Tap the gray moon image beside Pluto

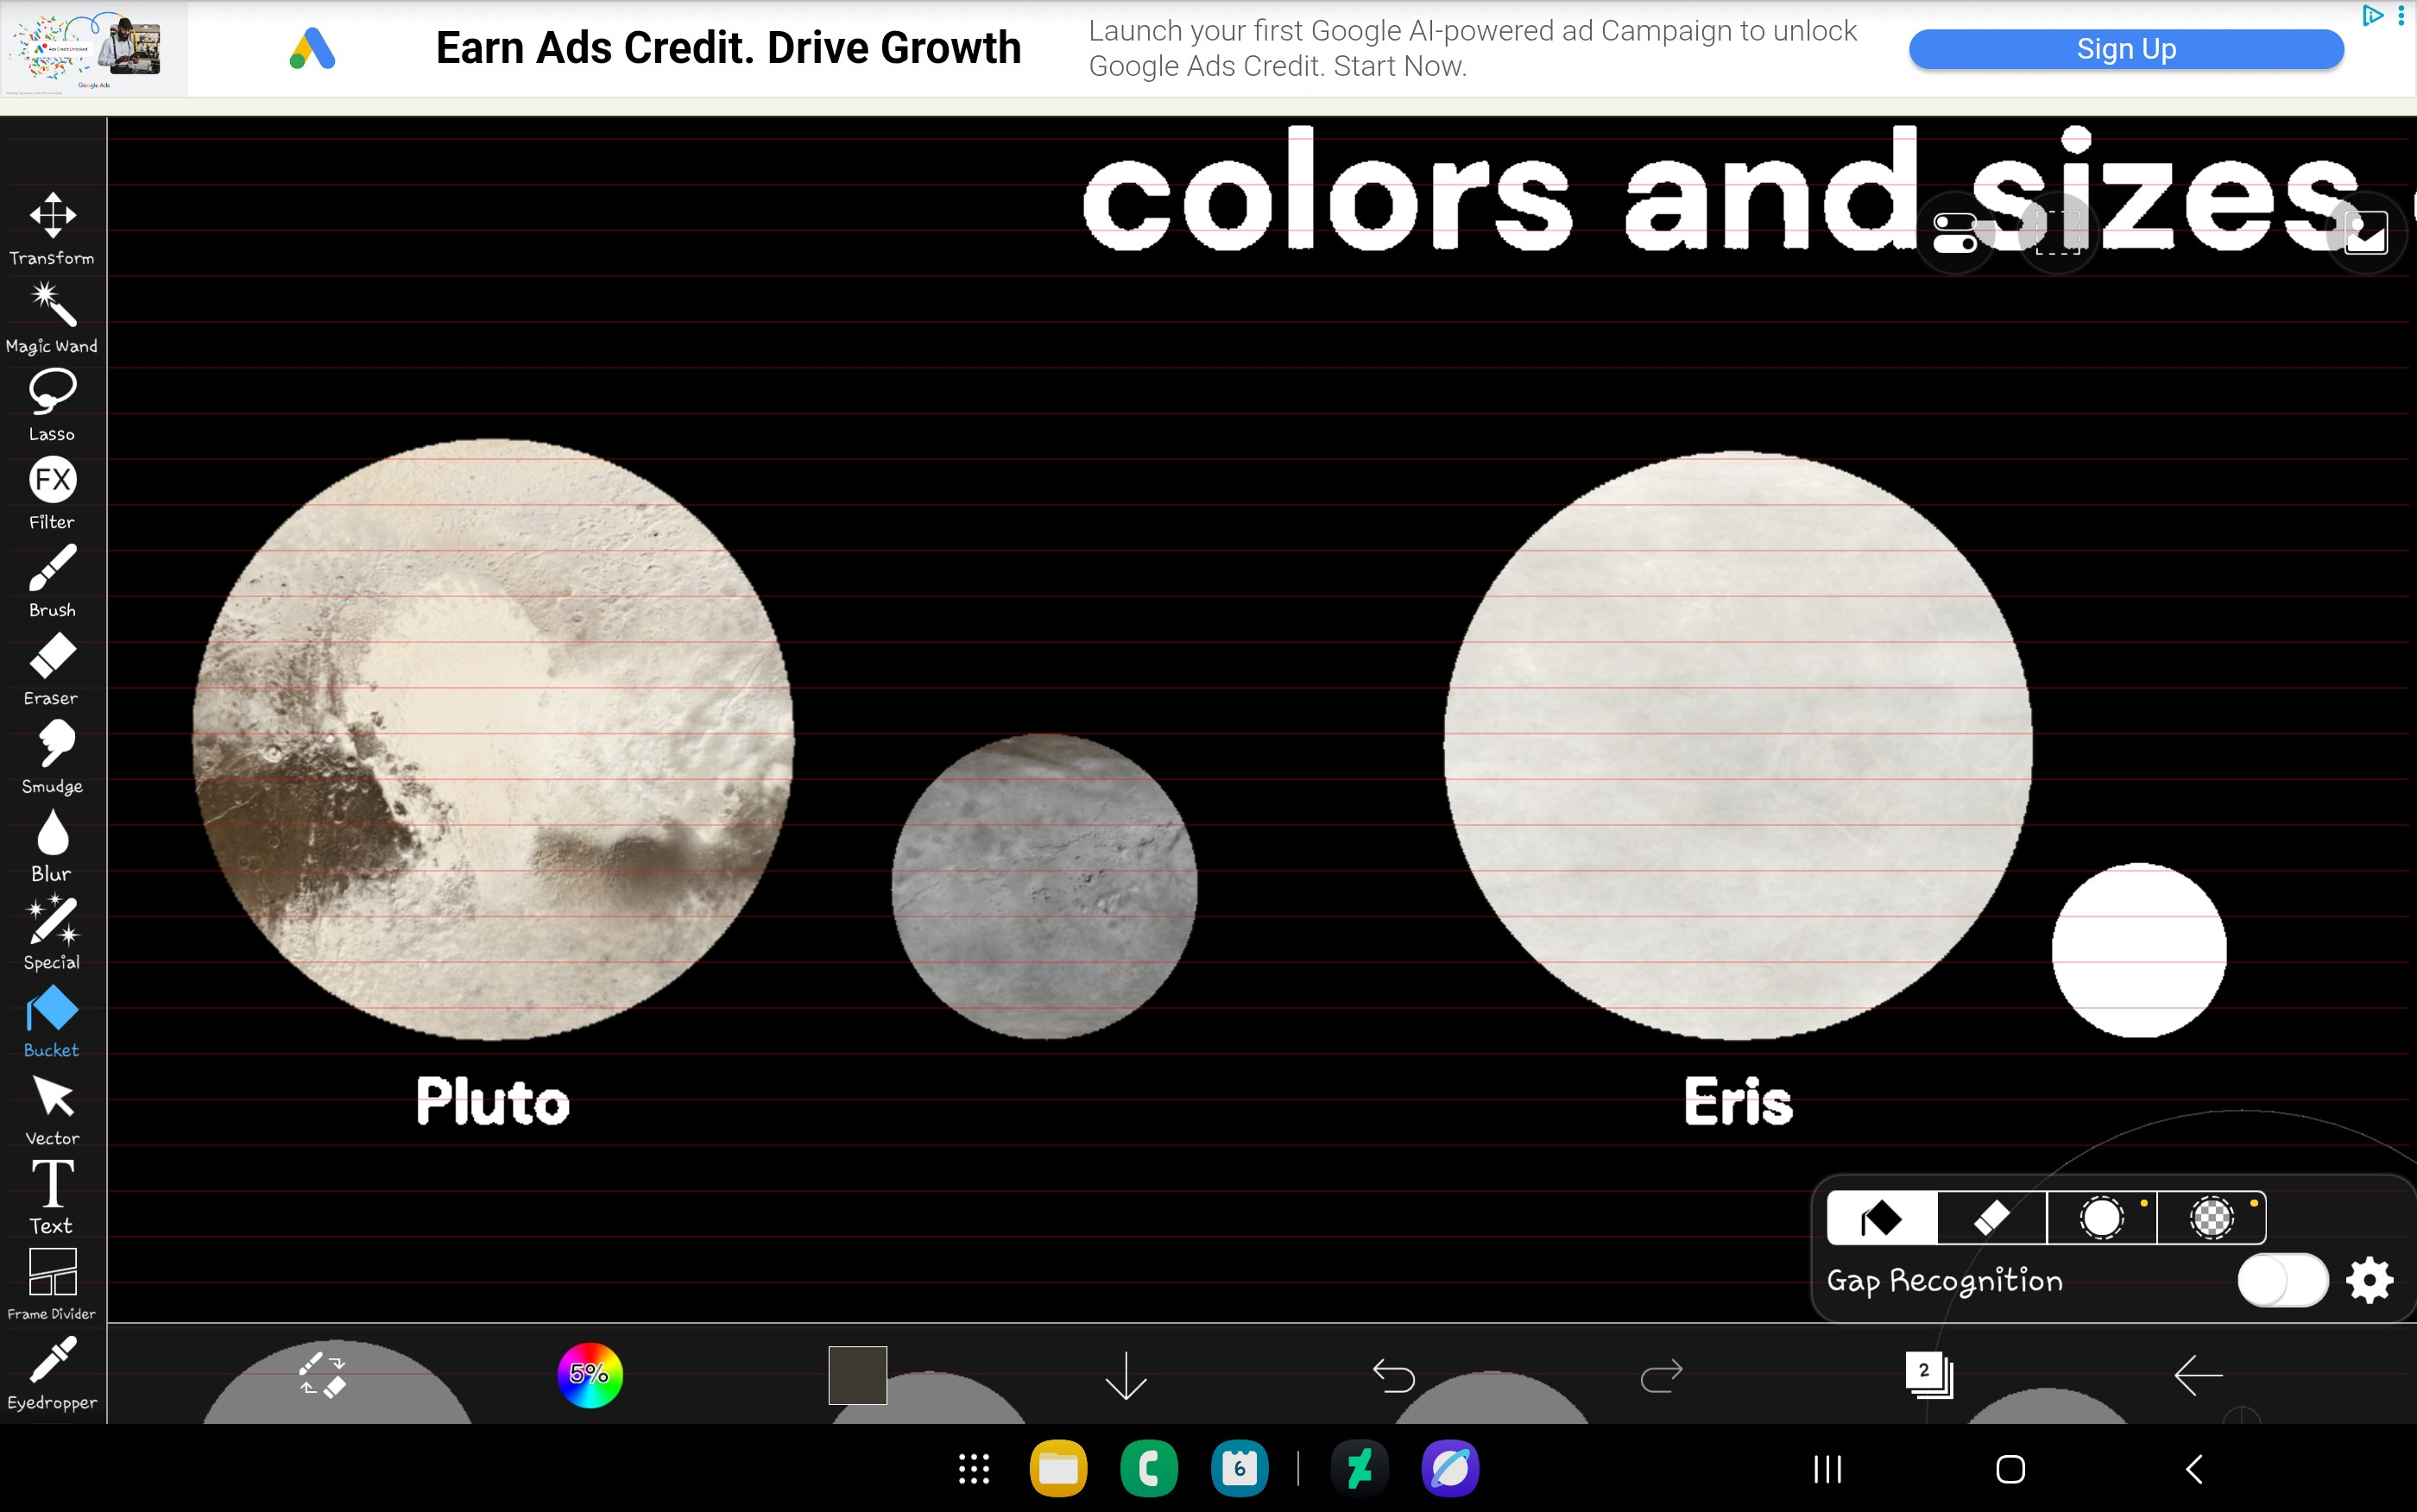click(1044, 886)
